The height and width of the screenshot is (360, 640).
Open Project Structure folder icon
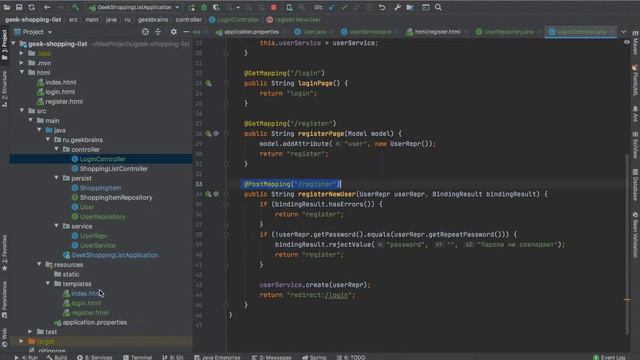[410, 7]
